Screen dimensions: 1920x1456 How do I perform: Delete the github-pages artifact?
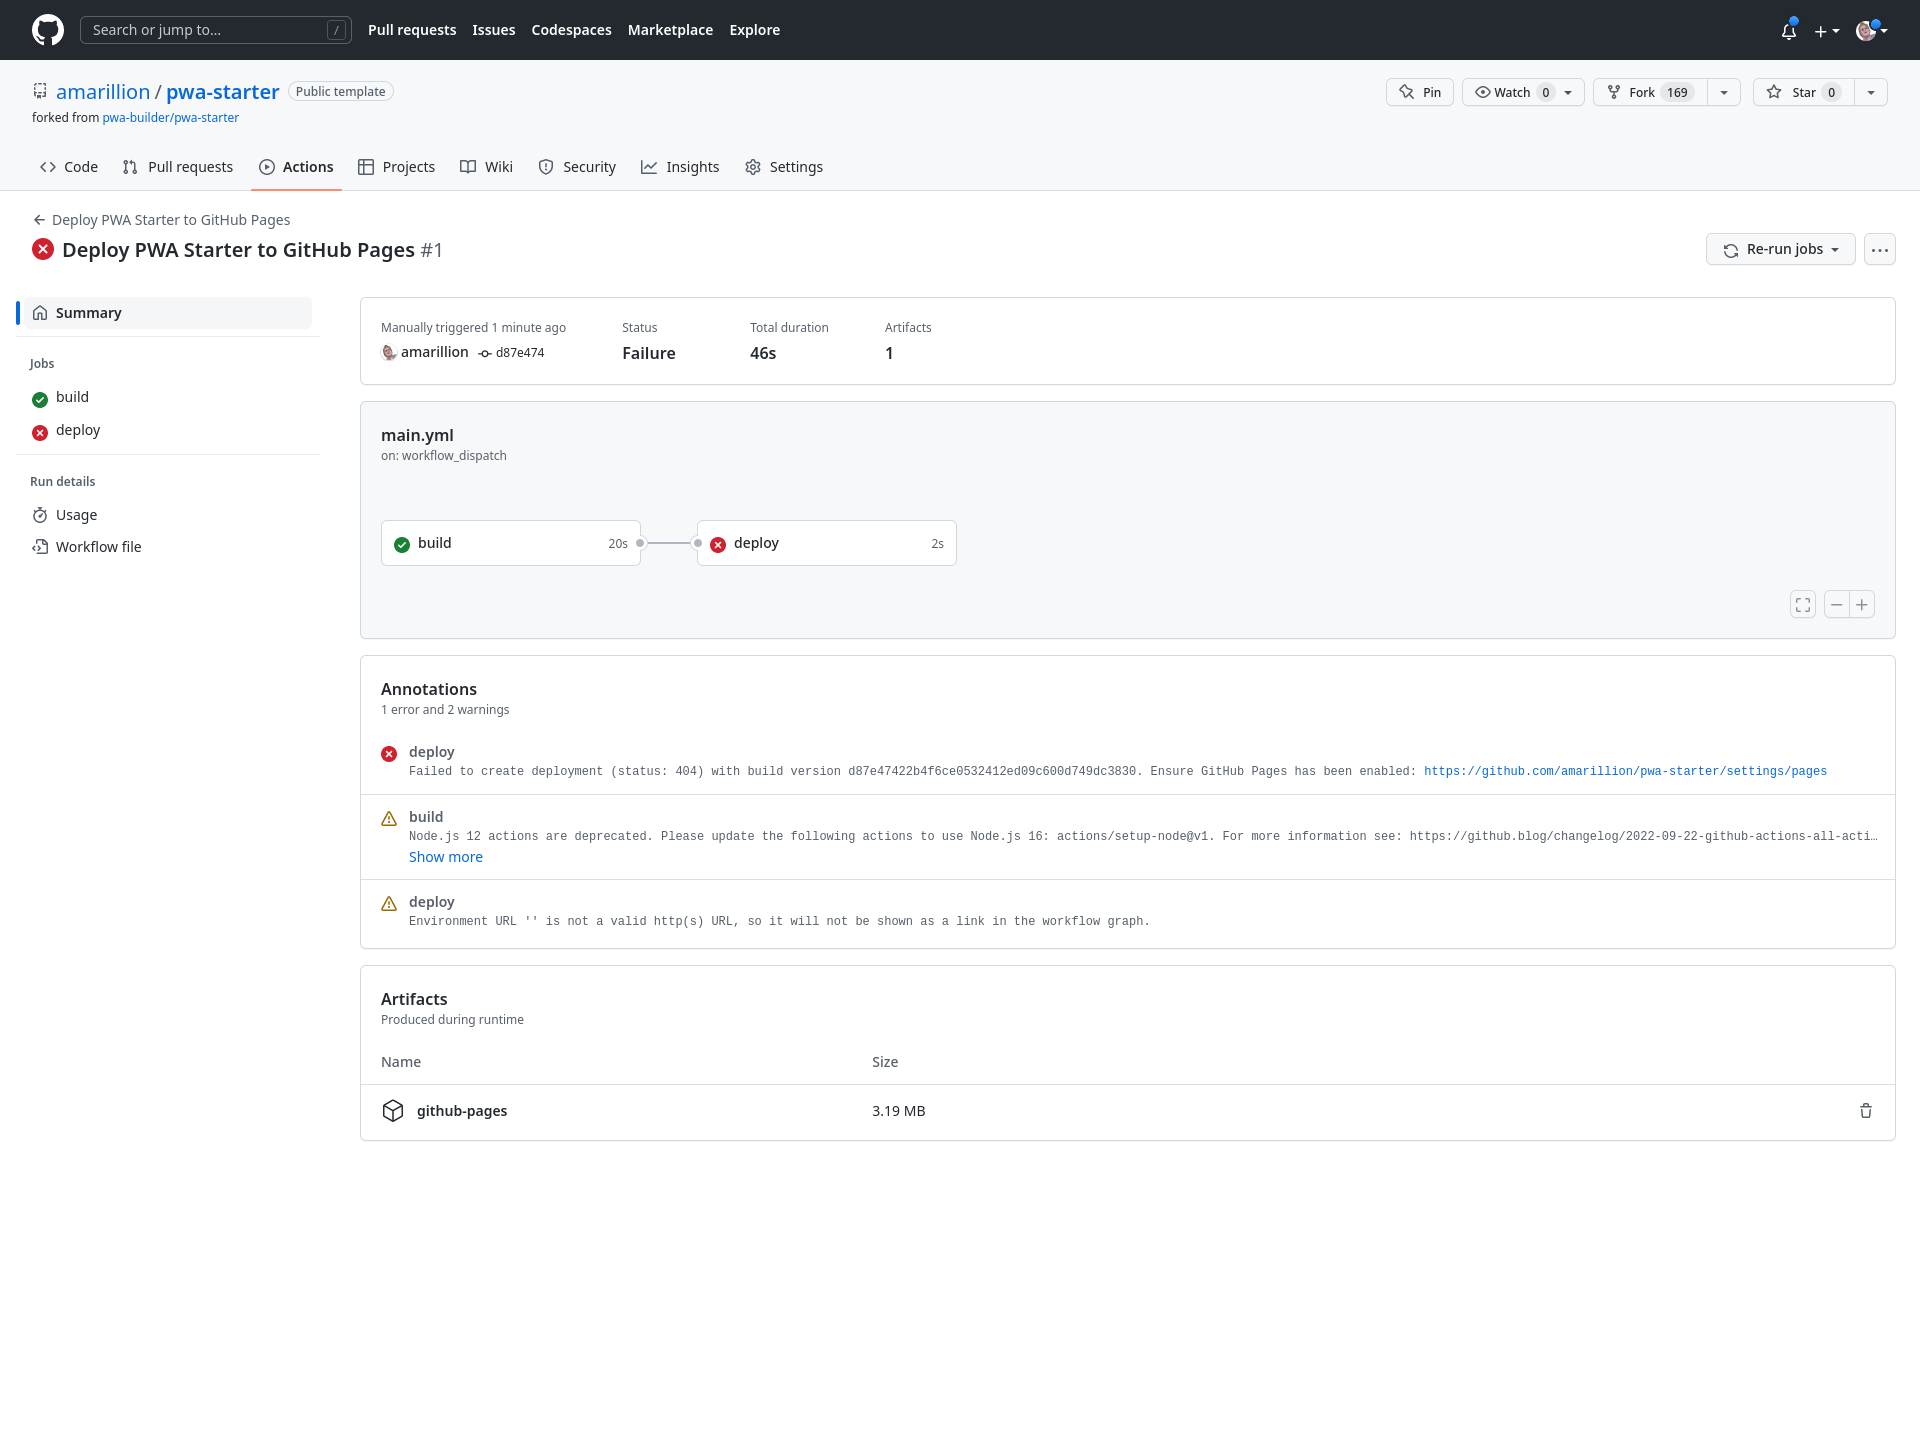coord(1864,1111)
